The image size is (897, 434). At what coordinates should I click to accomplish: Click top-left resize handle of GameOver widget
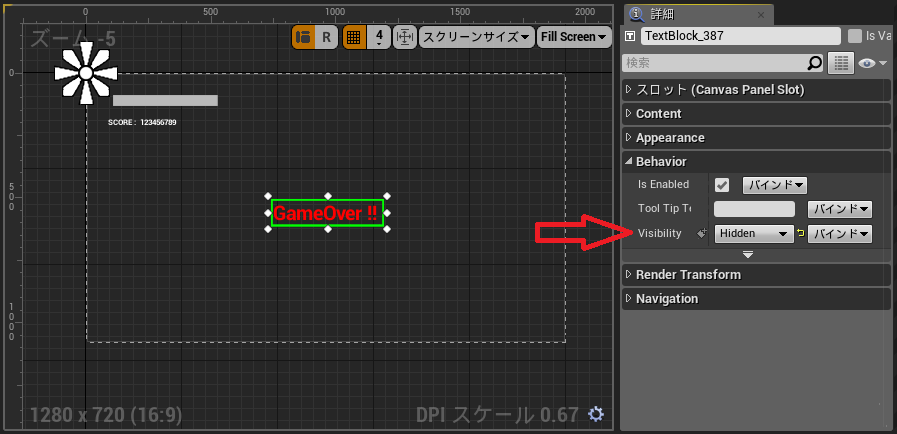click(268, 196)
